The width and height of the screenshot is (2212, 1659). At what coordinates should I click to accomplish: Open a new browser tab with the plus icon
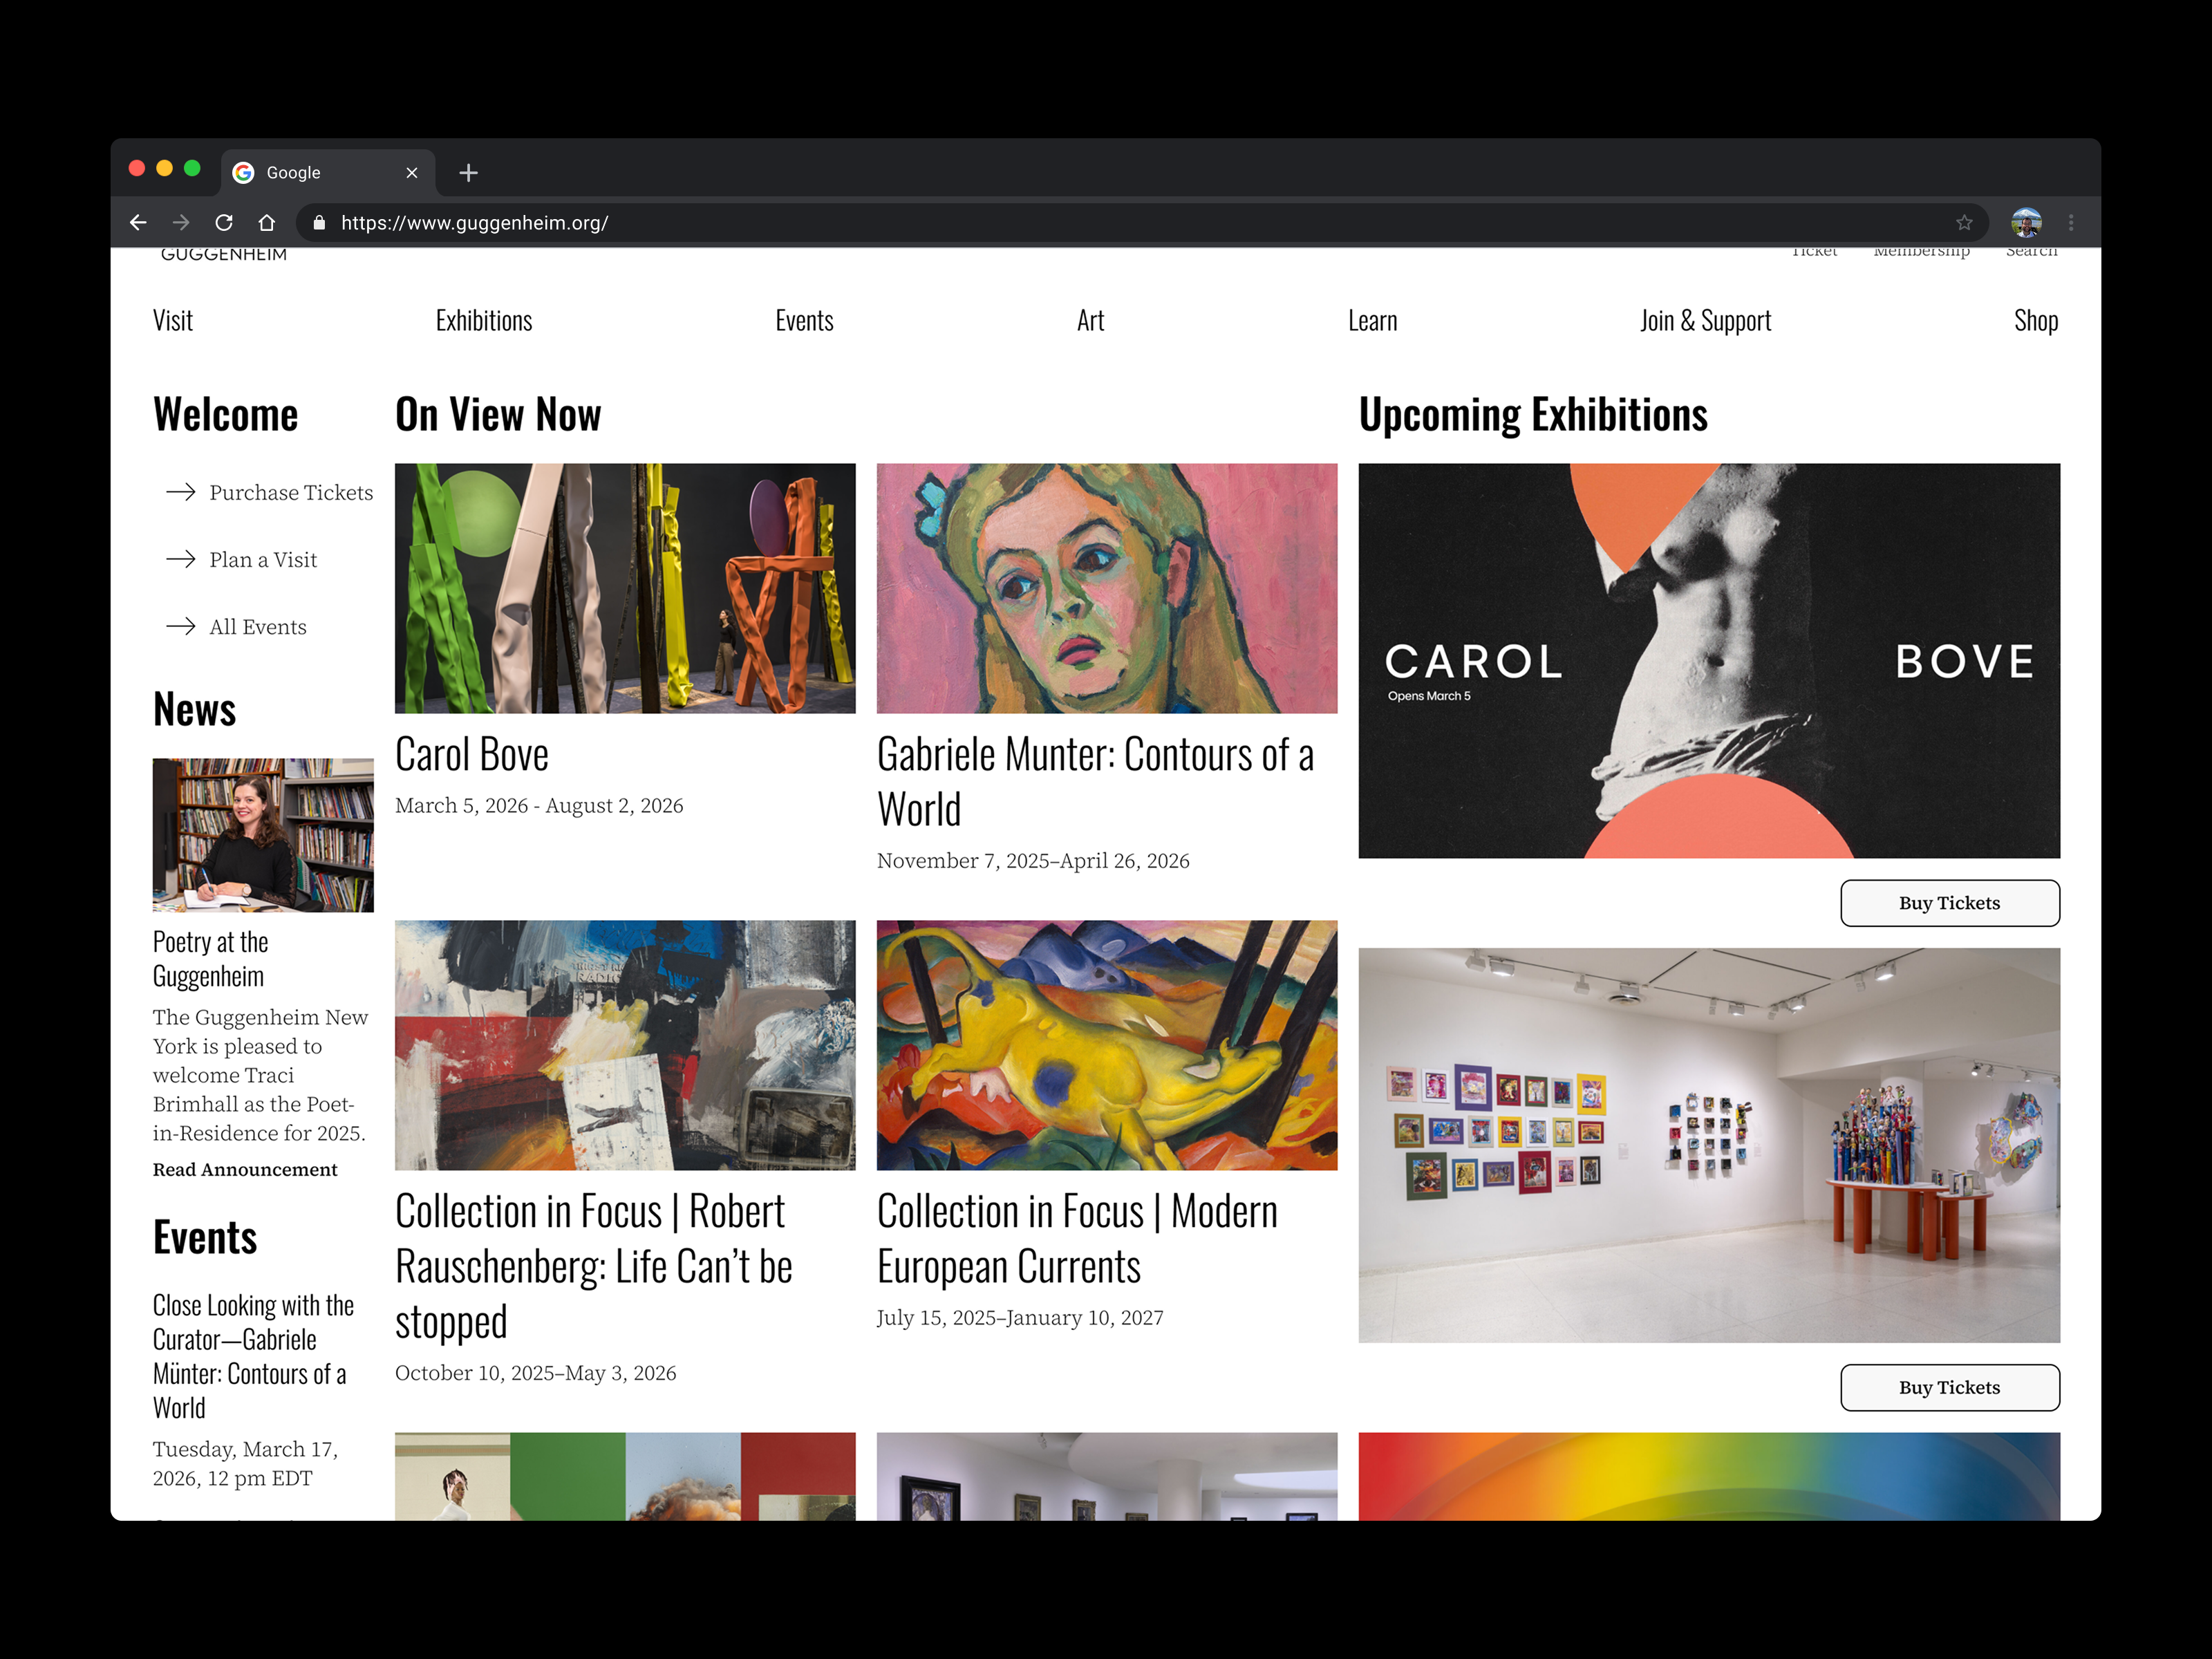click(x=468, y=172)
